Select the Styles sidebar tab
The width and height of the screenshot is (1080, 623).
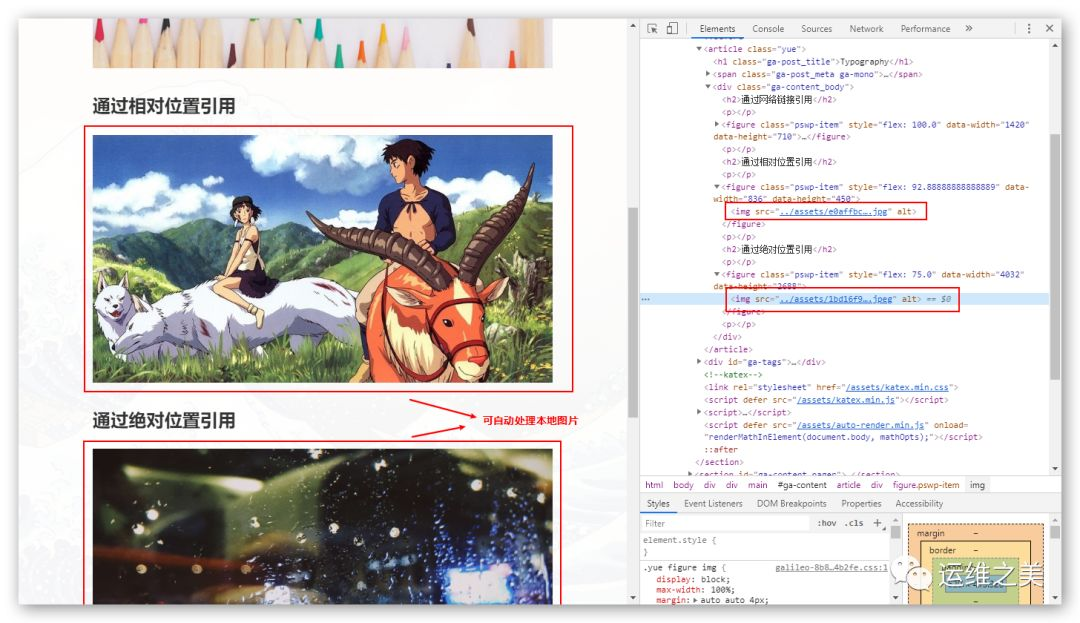pos(658,504)
